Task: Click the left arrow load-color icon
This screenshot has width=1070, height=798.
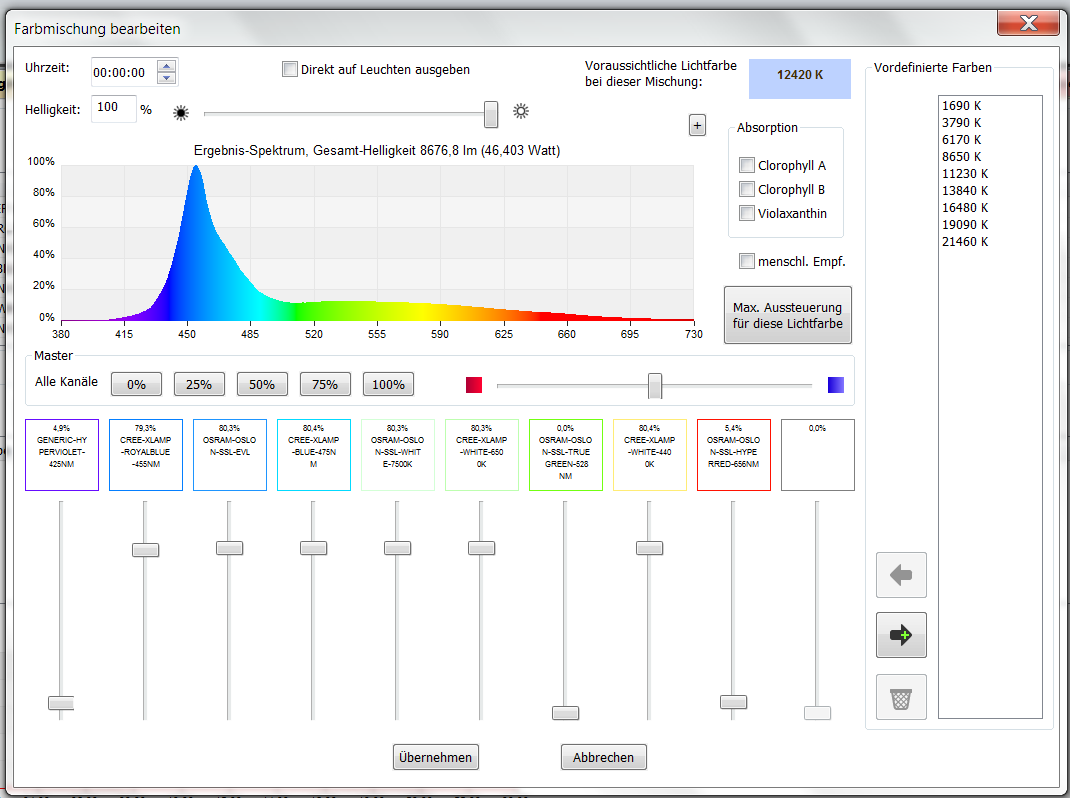Action: pyautogui.click(x=901, y=575)
